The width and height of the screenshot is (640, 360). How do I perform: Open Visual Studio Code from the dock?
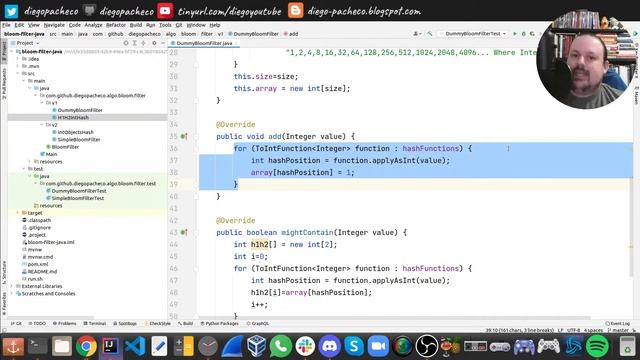coord(135,346)
